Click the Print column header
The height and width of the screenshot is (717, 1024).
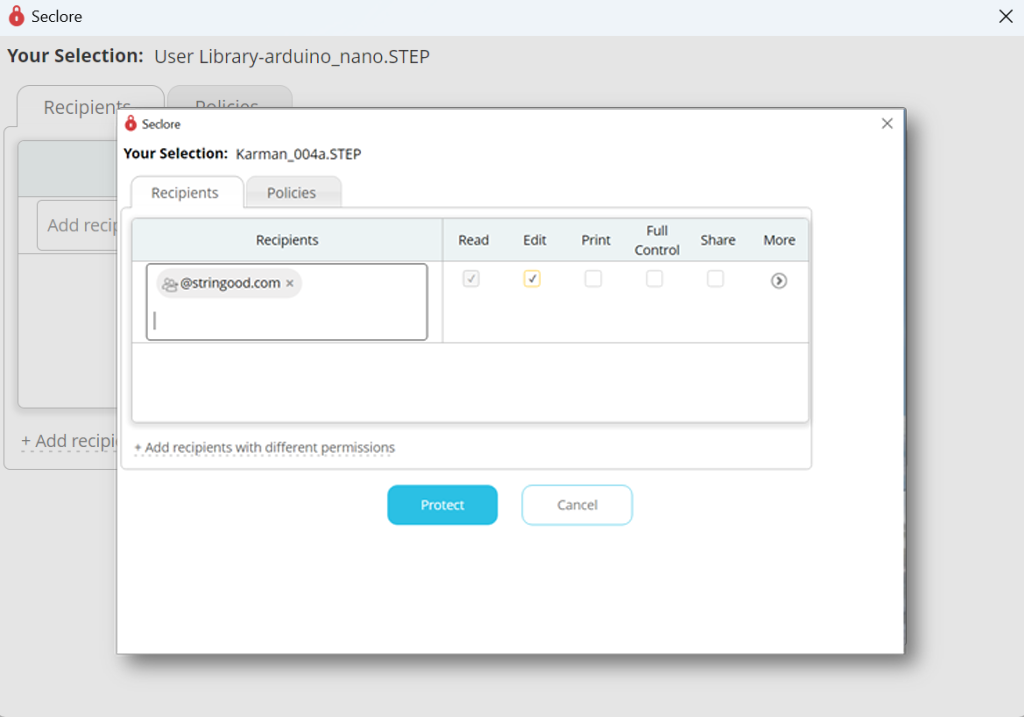point(596,240)
